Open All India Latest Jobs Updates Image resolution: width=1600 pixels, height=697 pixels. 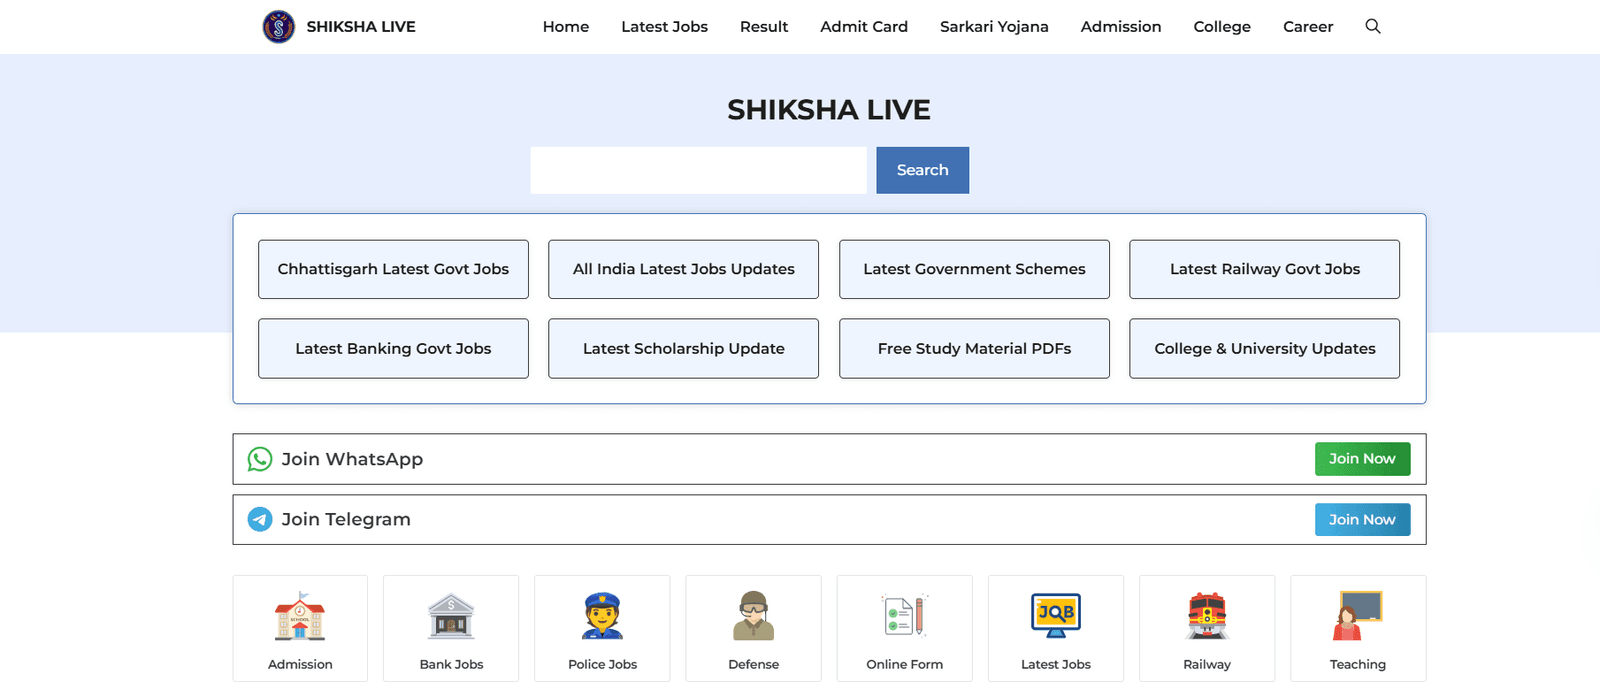pos(684,269)
